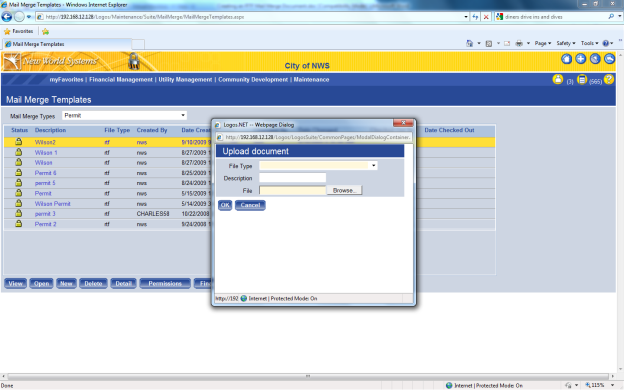Select the Mail Merge Templates browser tab
The image size is (624, 390).
67,44
